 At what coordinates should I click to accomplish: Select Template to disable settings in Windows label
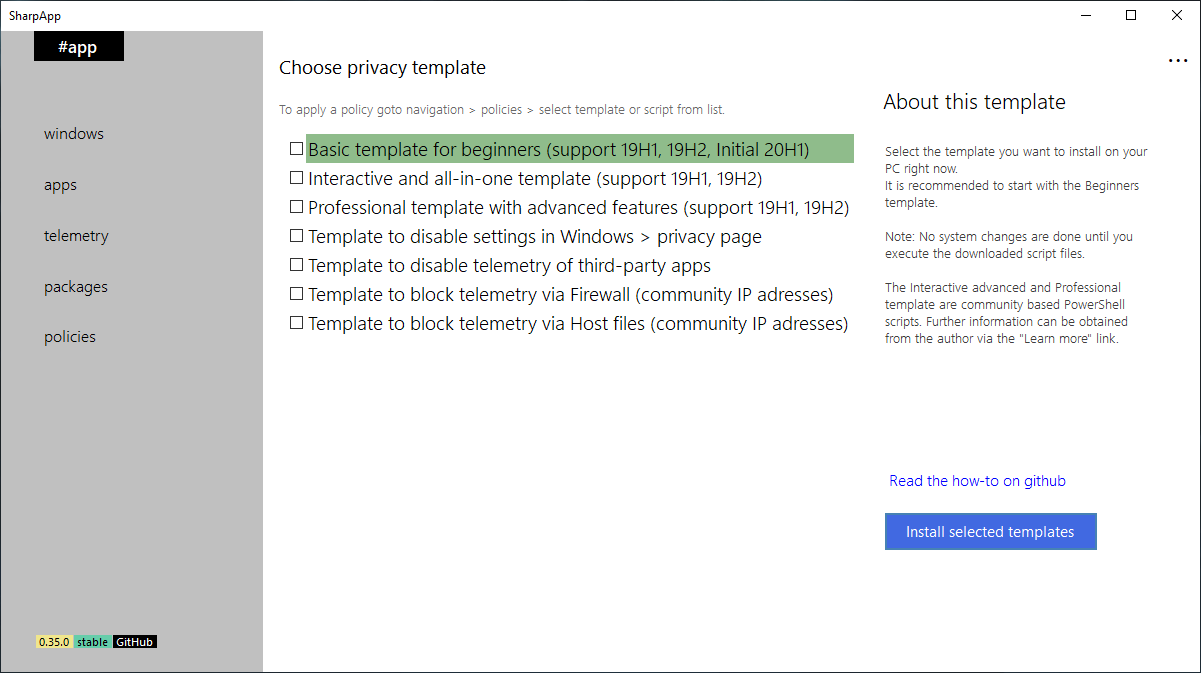coord(535,237)
